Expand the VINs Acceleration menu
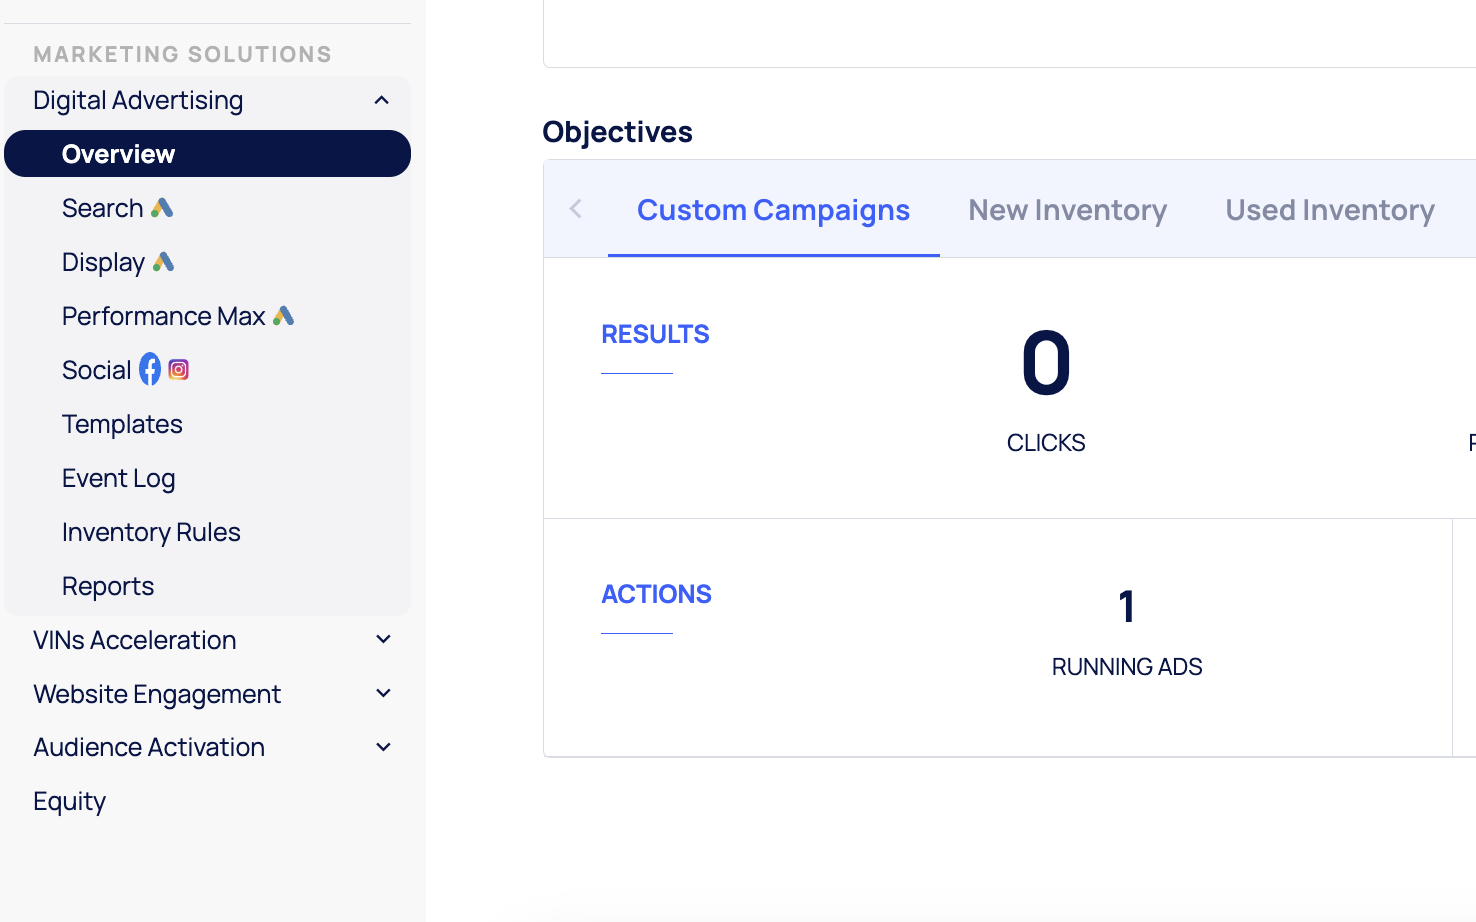 point(383,640)
